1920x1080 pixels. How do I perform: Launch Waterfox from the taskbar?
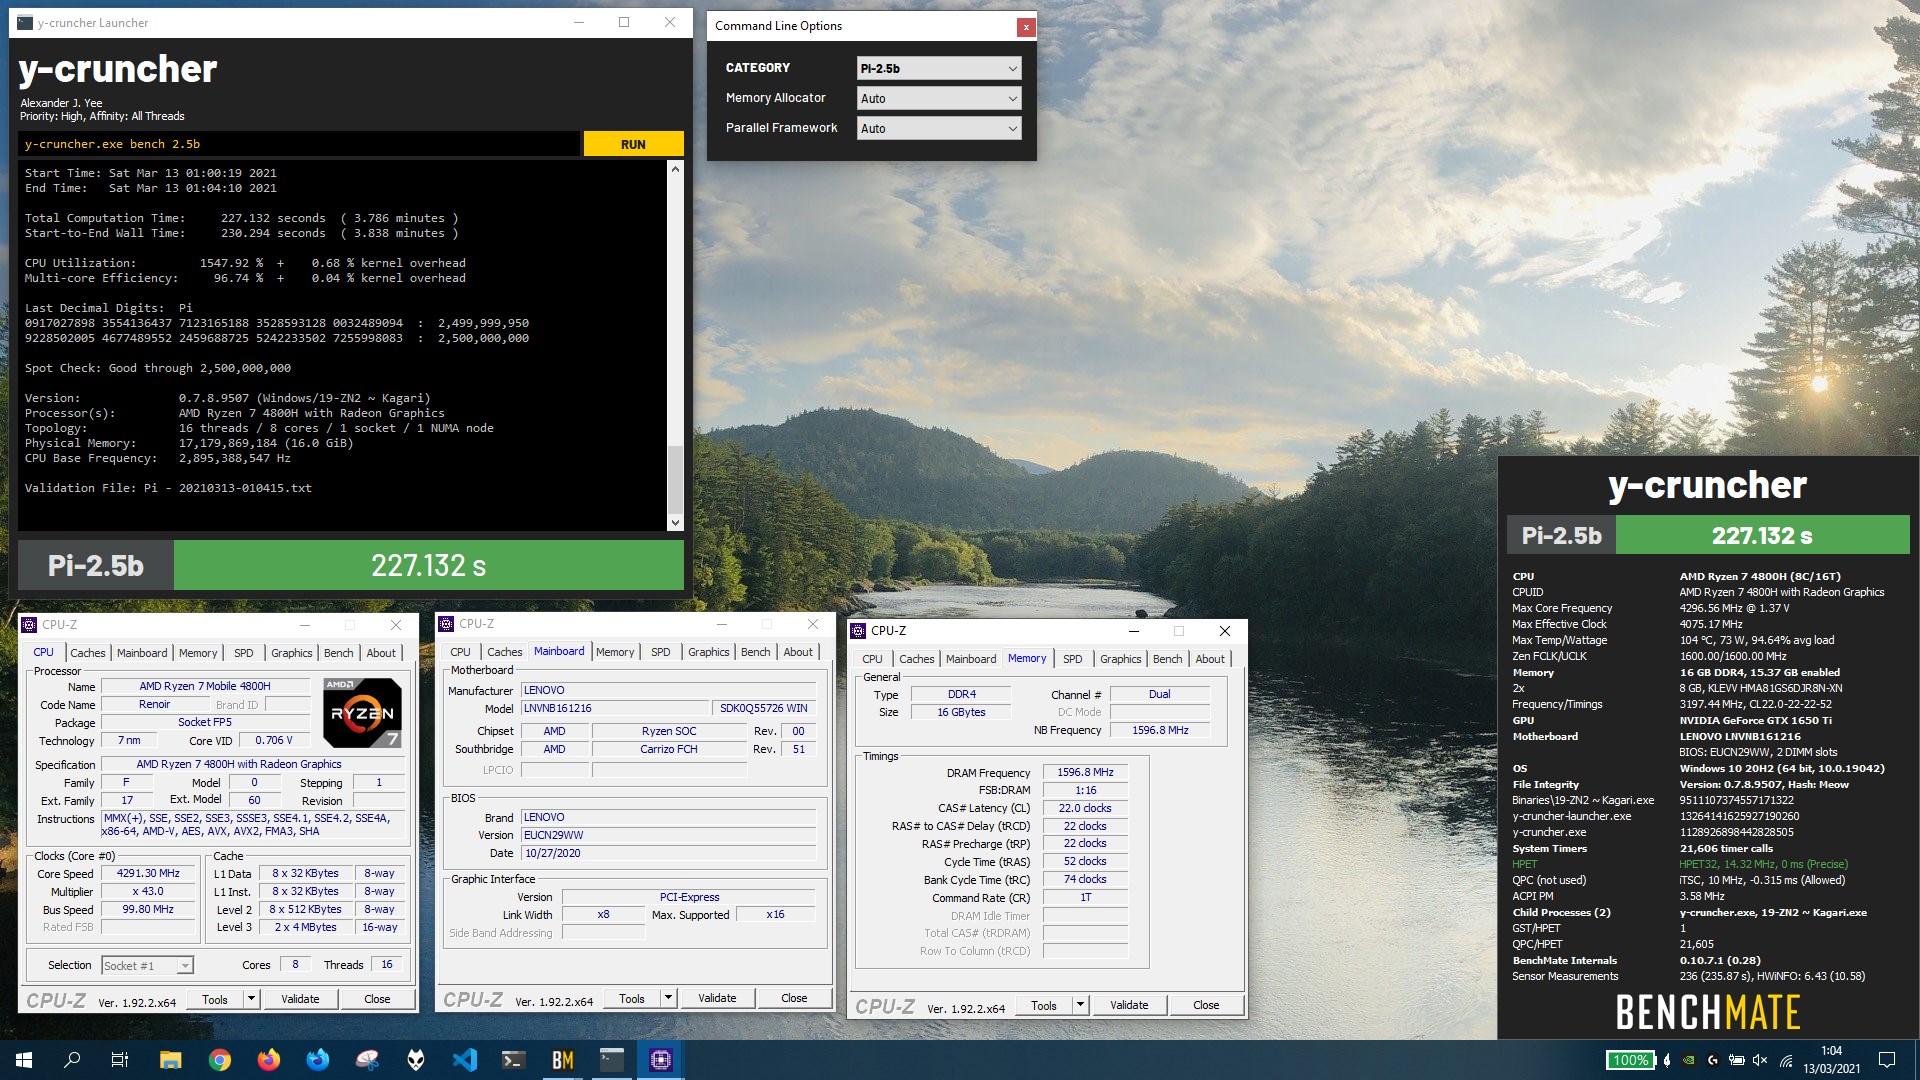point(318,1060)
